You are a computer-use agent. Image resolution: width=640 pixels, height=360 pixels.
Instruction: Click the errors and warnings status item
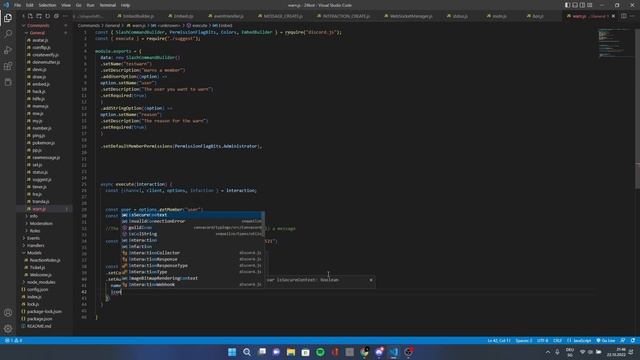pos(13,340)
